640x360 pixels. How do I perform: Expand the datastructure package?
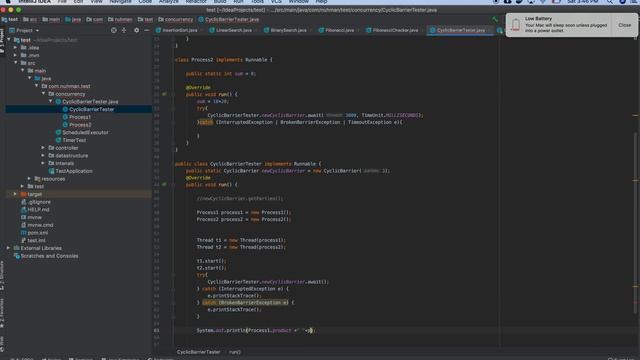pyautogui.click(x=43, y=156)
